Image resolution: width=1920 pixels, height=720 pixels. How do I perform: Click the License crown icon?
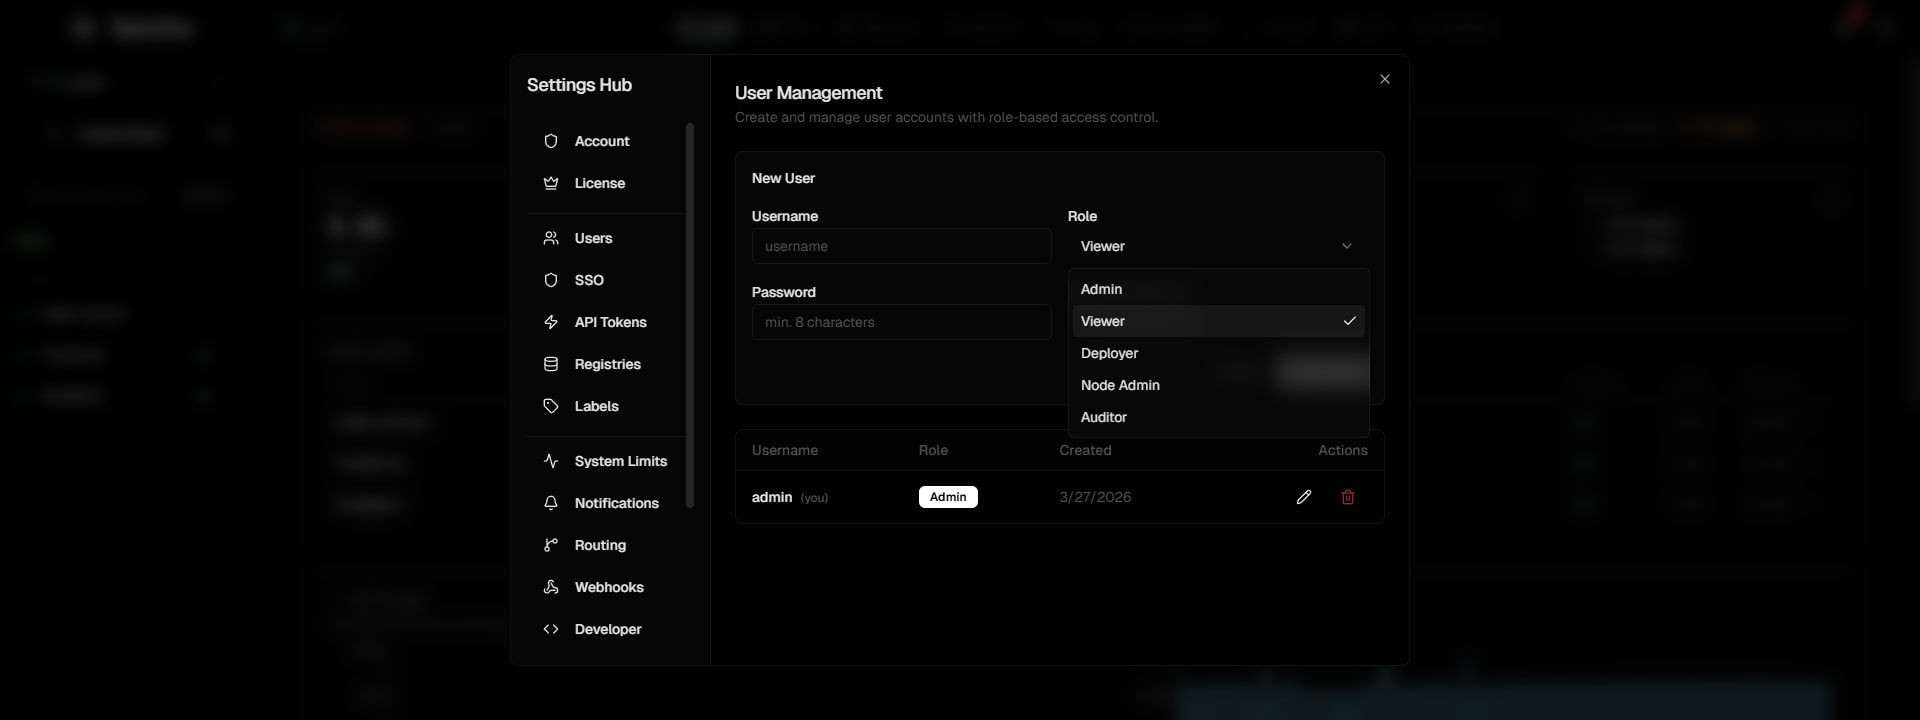pos(550,183)
